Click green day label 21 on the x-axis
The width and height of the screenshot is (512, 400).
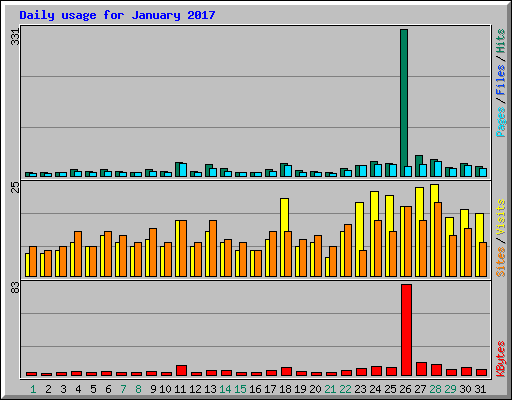[330, 389]
